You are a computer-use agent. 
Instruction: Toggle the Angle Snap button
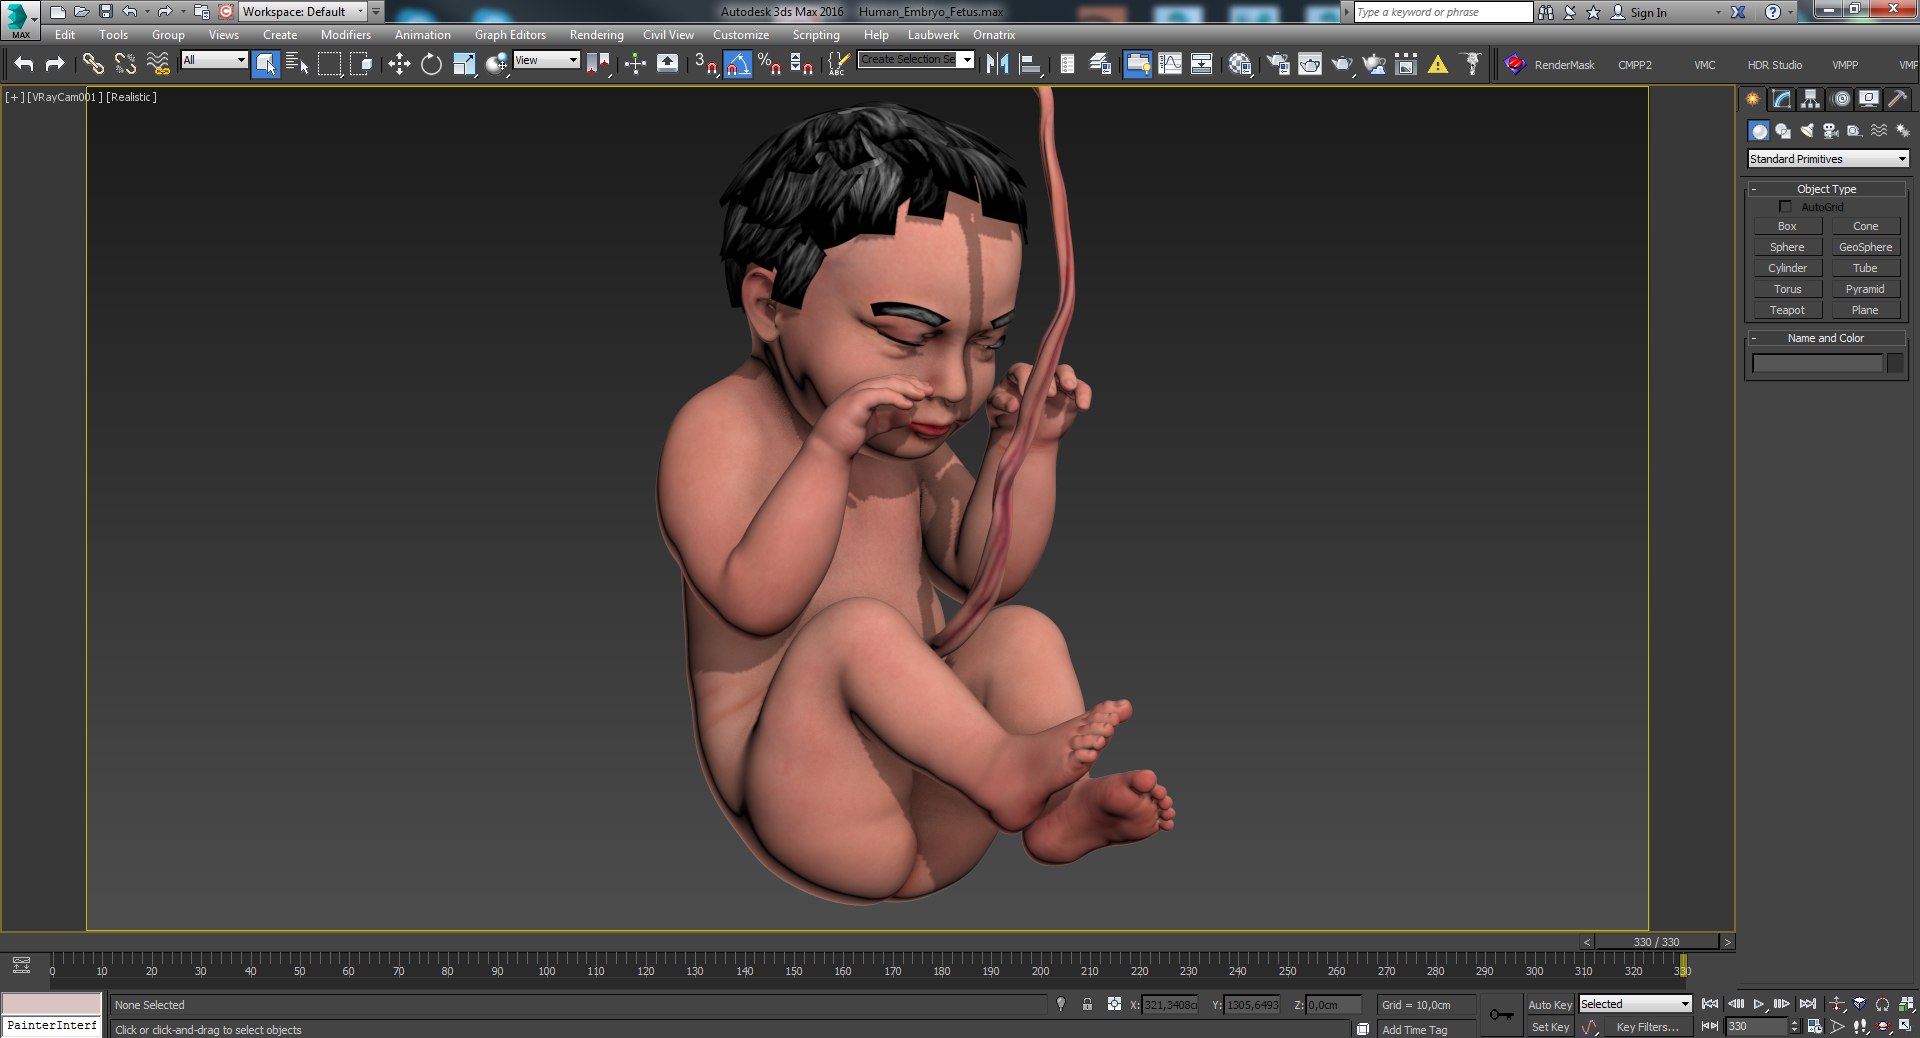(x=738, y=64)
